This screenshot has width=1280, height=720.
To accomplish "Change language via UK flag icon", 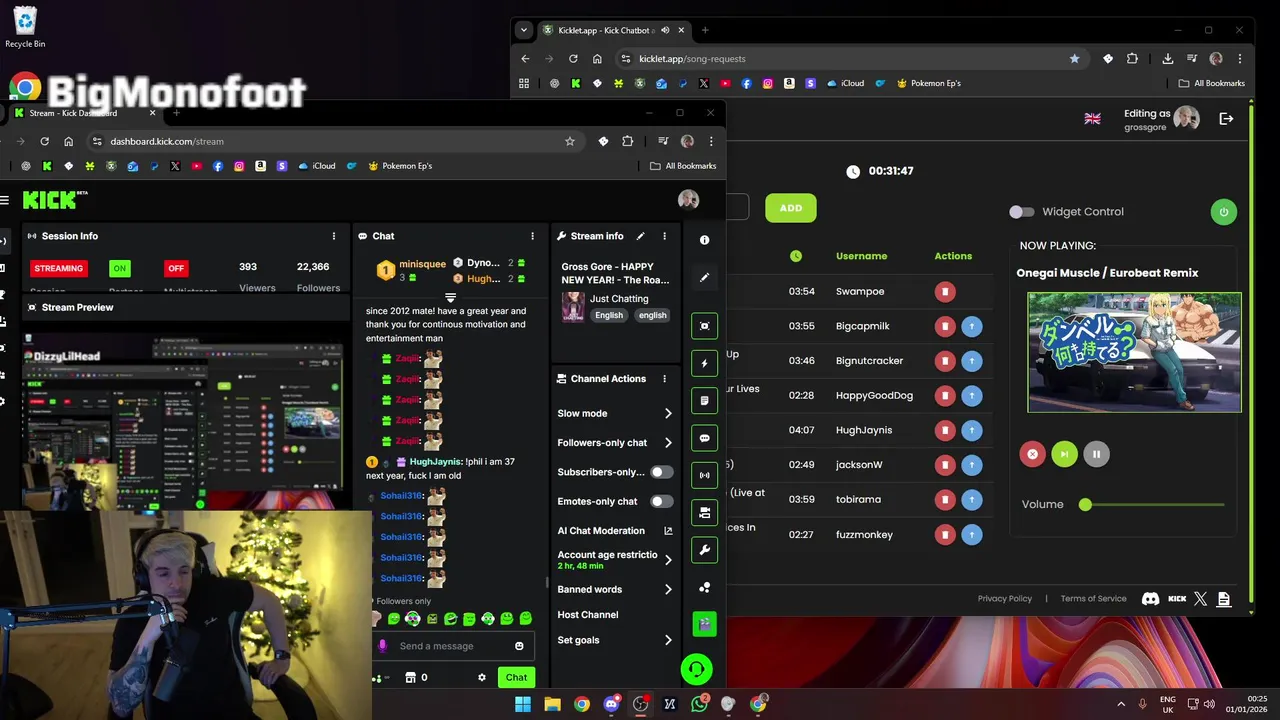I will point(1092,119).
